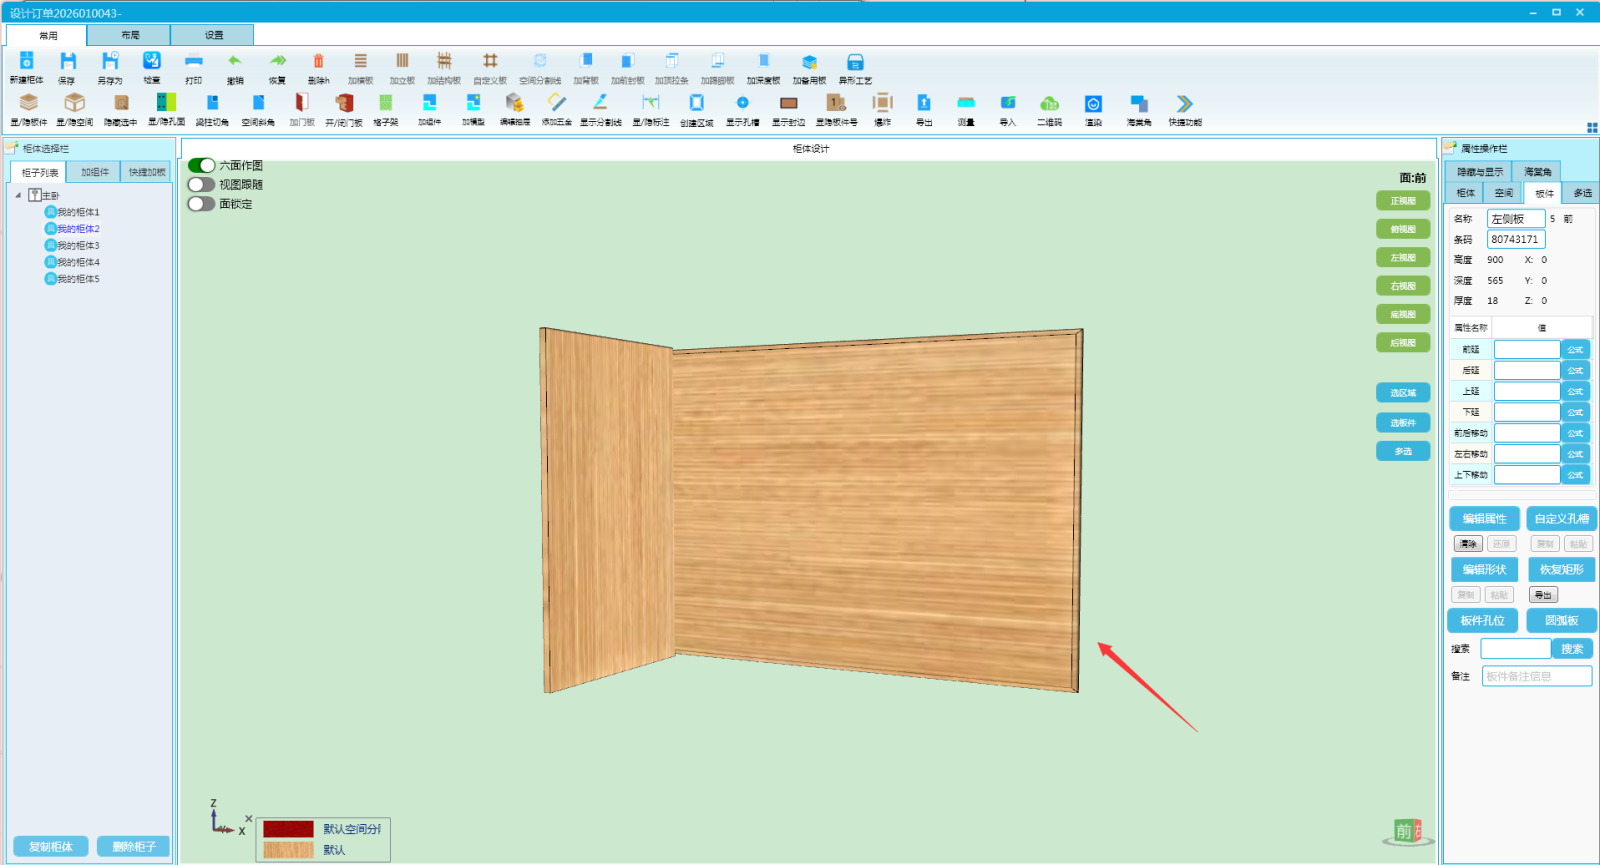Click the red 默认空间分 color swatch
The image size is (1600, 865).
click(x=288, y=829)
